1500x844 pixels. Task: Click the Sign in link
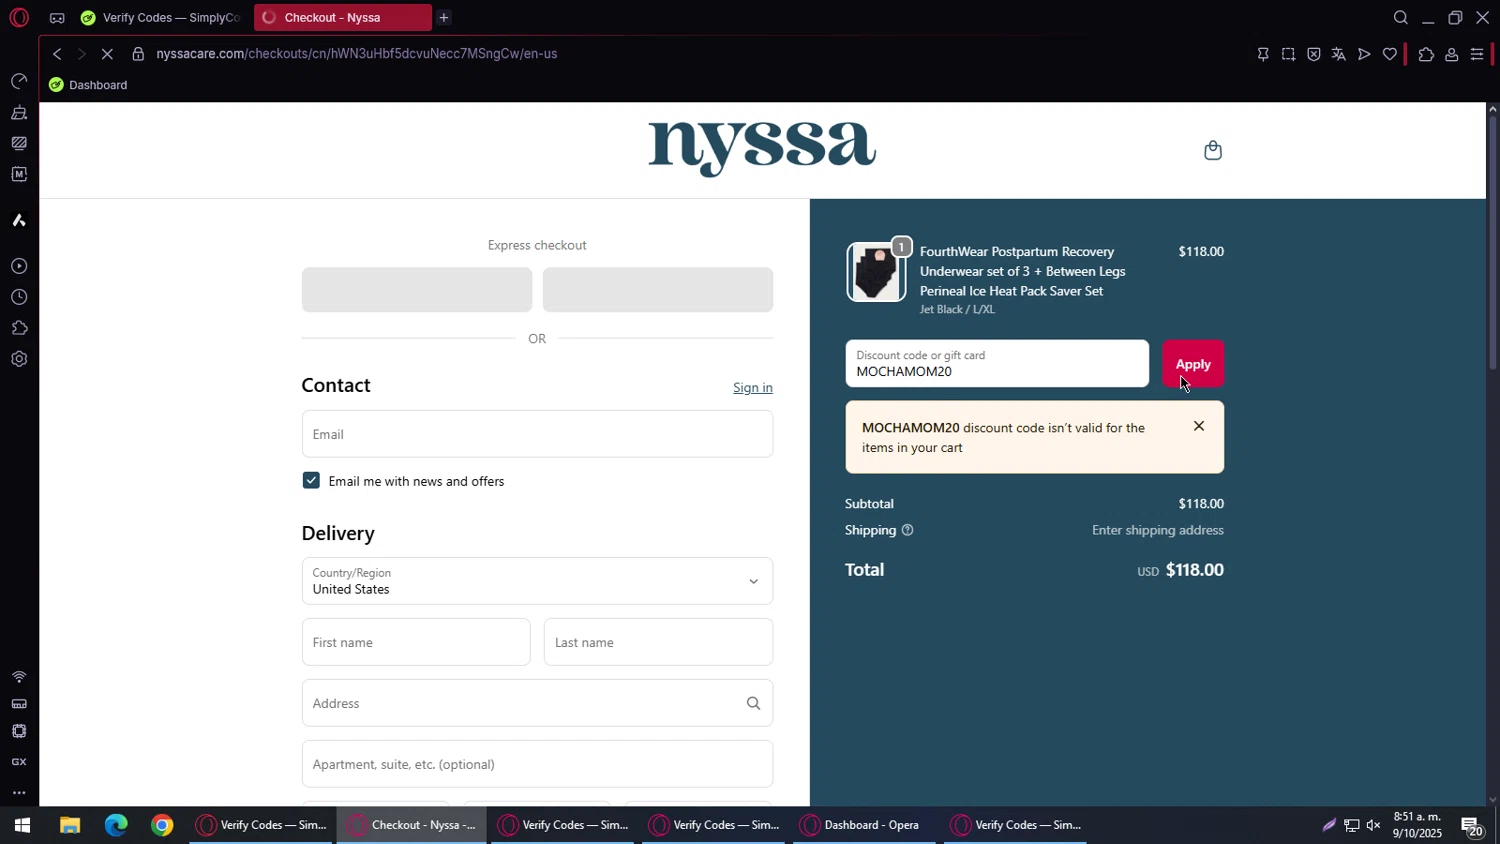pyautogui.click(x=752, y=388)
